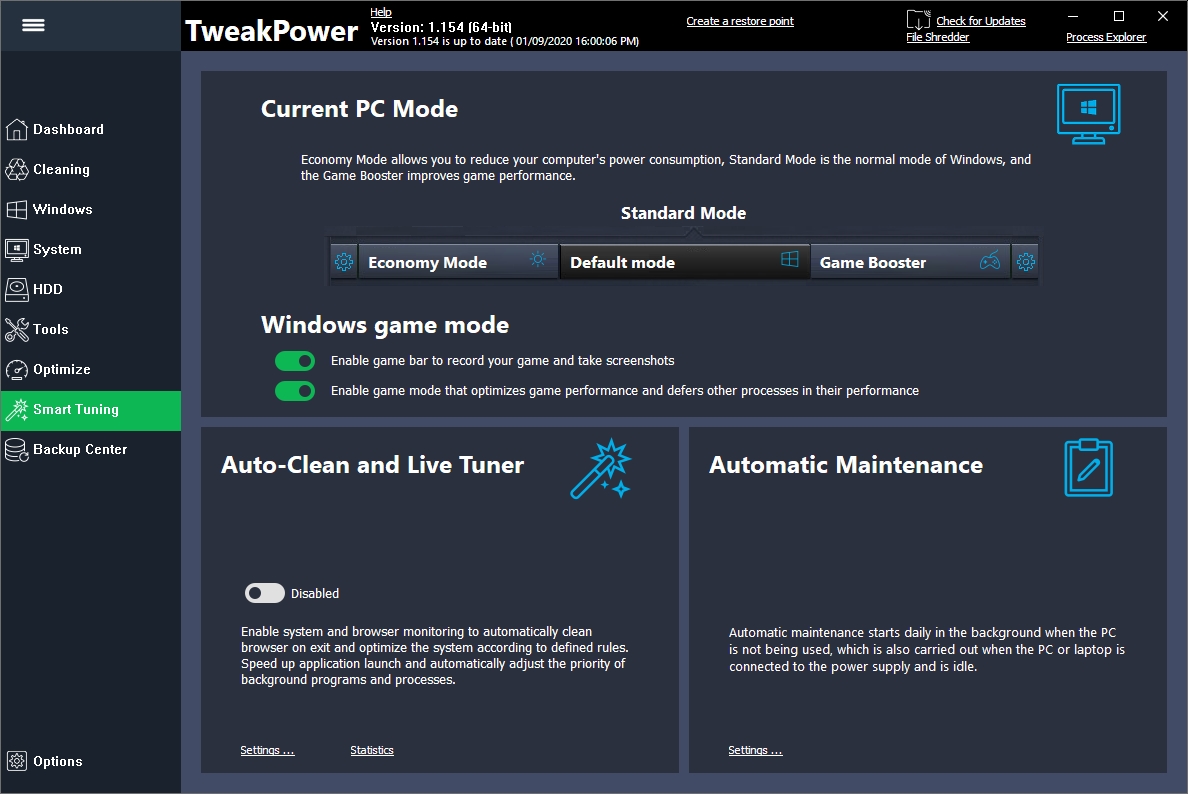The image size is (1188, 794).
Task: Click the TweakPower logo title
Action: (271, 31)
